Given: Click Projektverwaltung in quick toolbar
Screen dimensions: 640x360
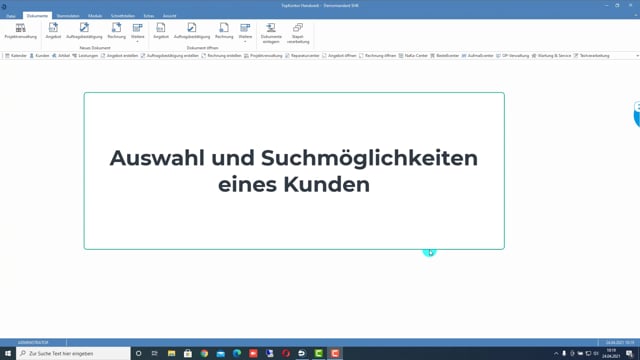Looking at the screenshot, I should point(263,56).
